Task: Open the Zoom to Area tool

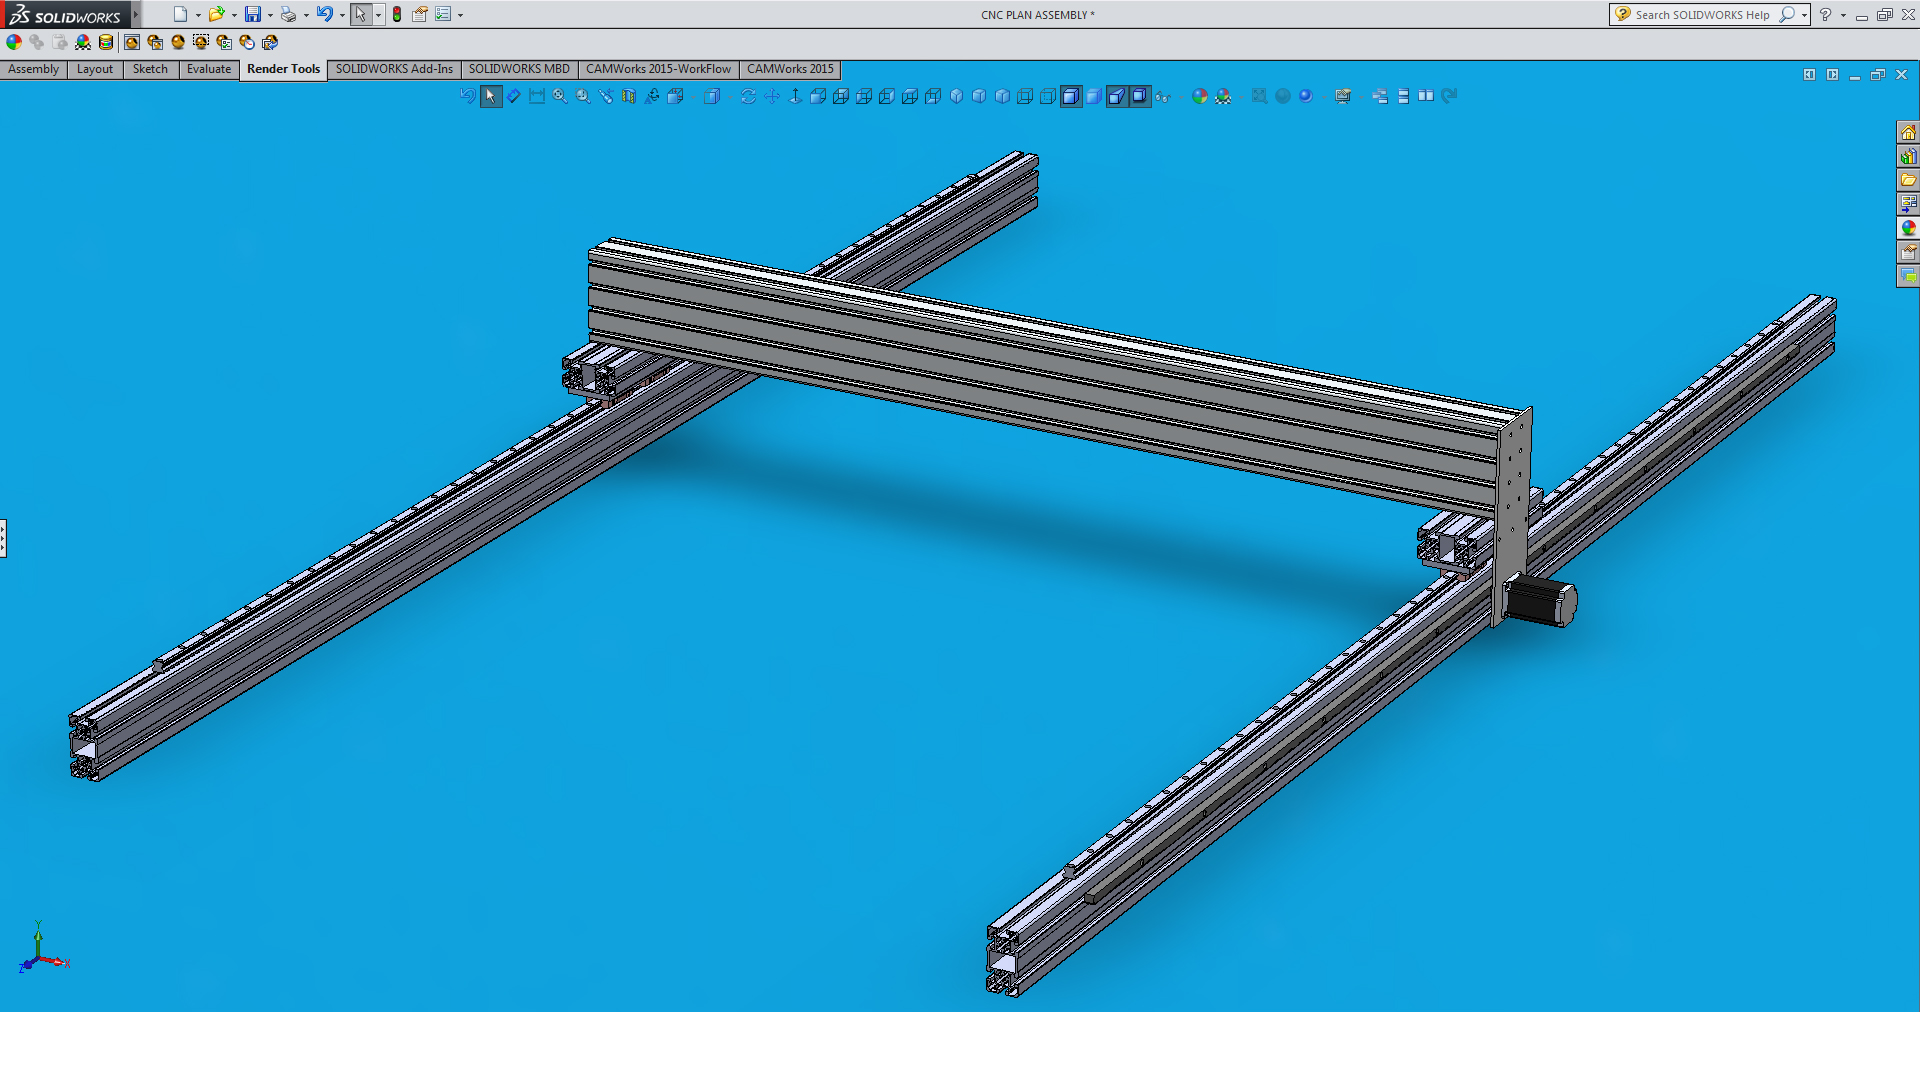Action: pos(583,96)
